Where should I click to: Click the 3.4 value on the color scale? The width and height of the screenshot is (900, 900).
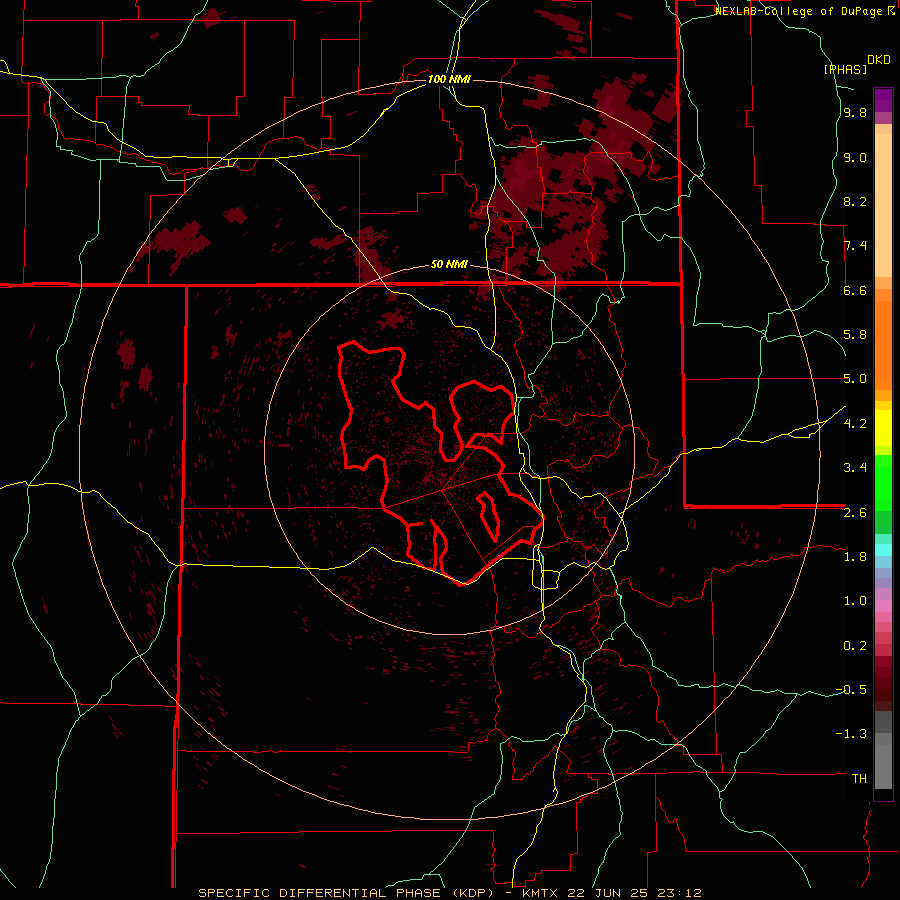(855, 468)
